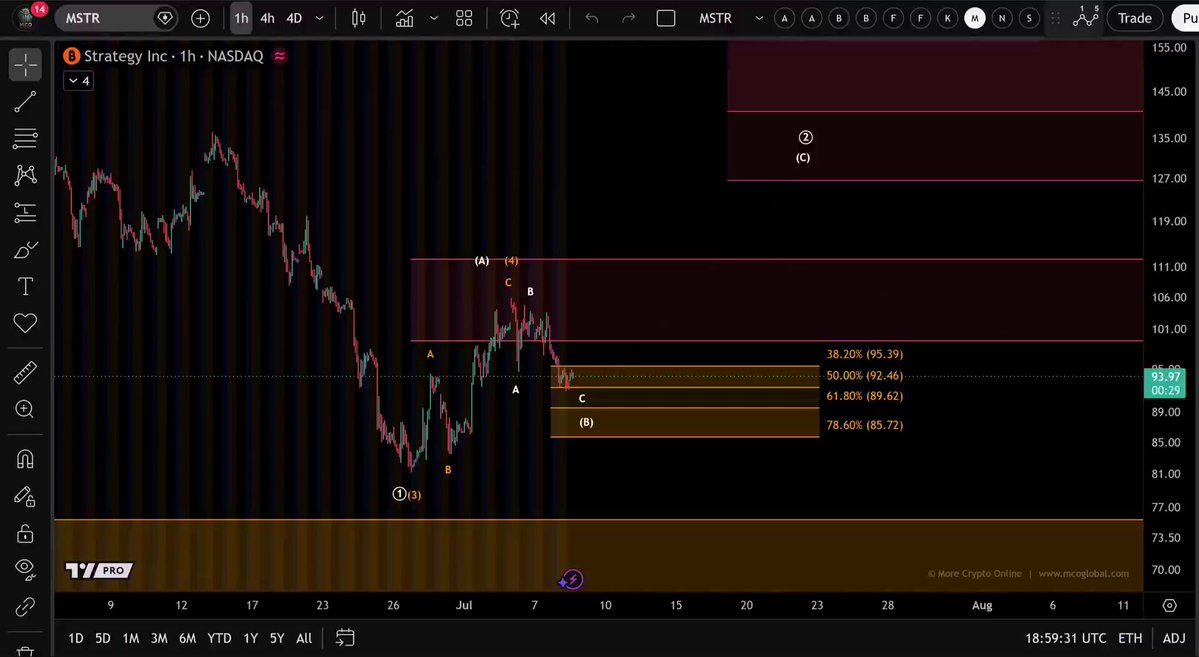Set the date range to 3M
This screenshot has height=657, width=1199.
click(159, 638)
